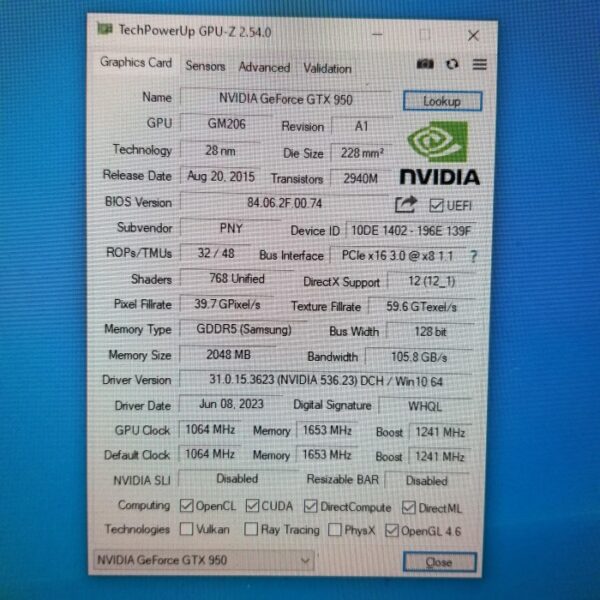
Task: Click the Name field showing GeForce GTX 950
Action: (285, 98)
